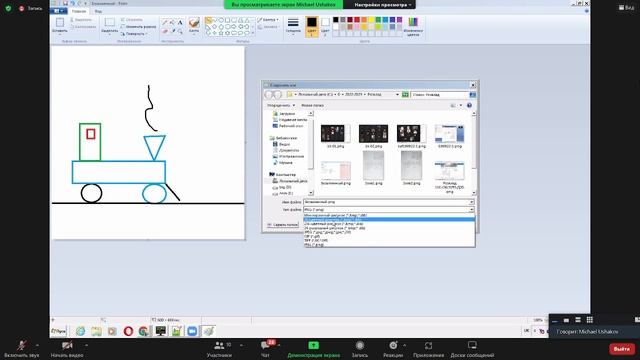The width and height of the screenshot is (640, 360).
Task: Open Доски сообщений whiteboards button
Action: (x=472, y=349)
